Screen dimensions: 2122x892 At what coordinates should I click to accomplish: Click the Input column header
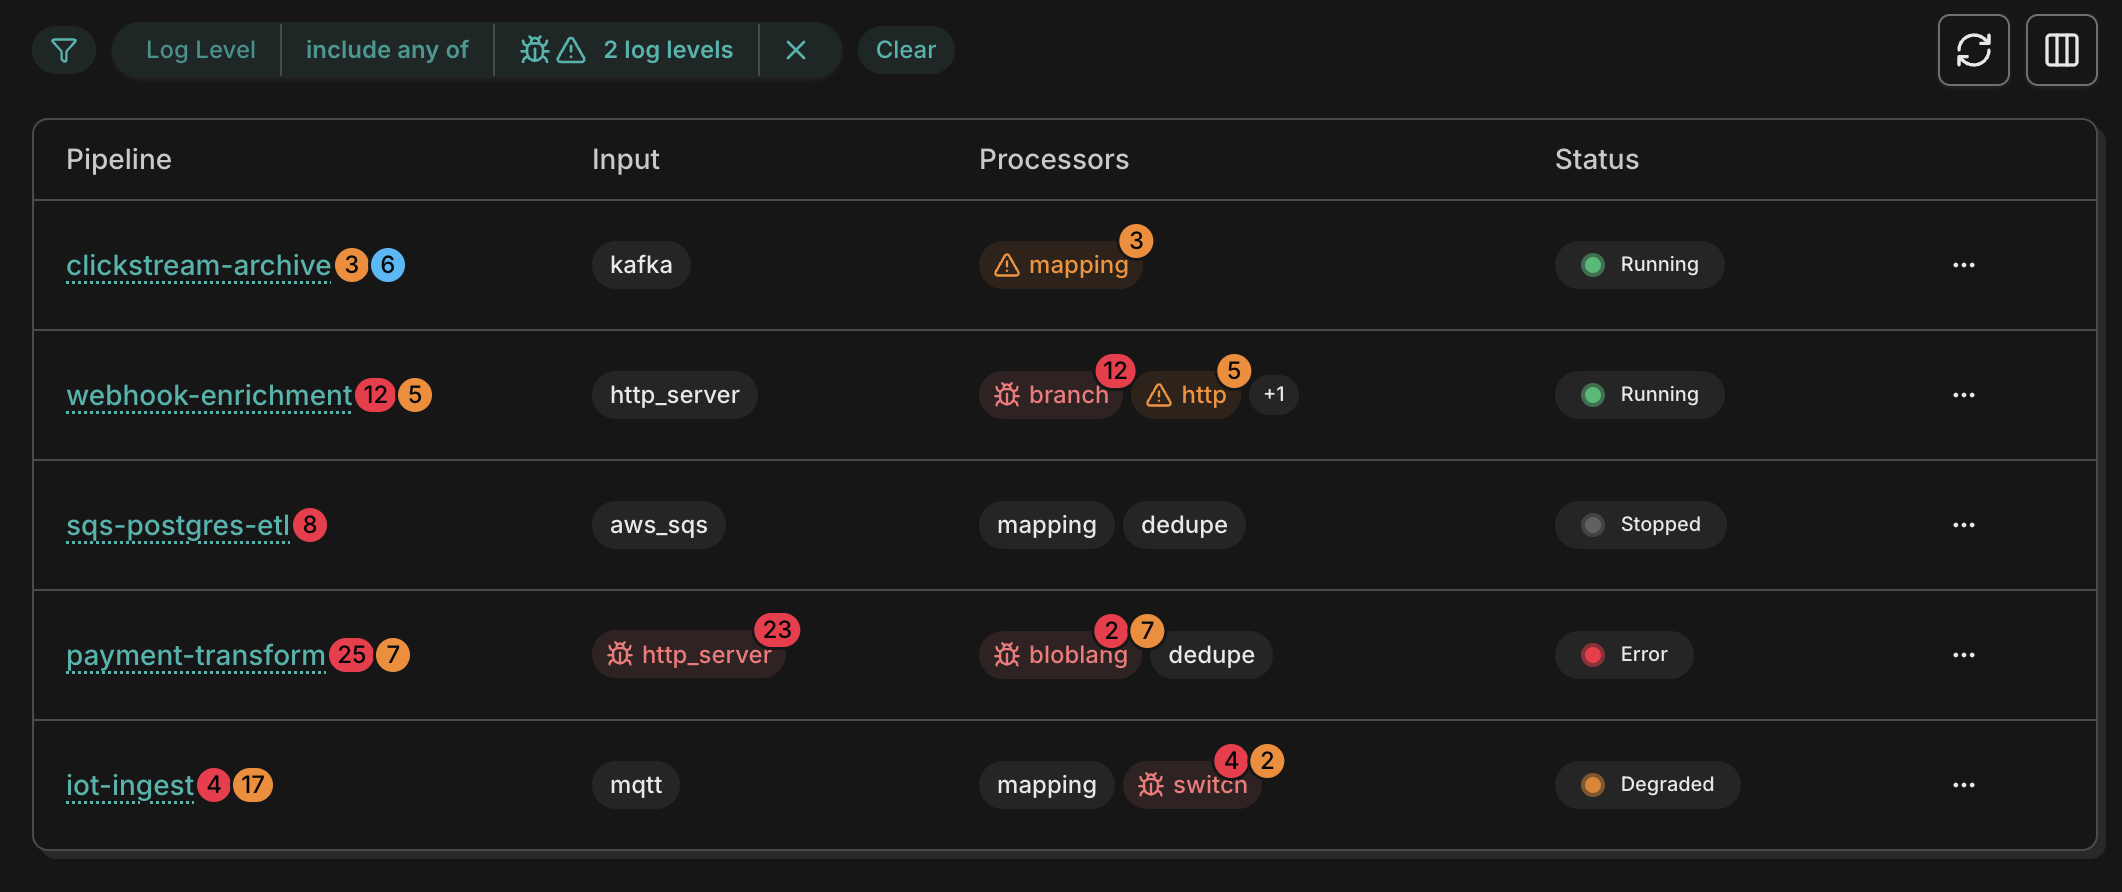pyautogui.click(x=626, y=160)
